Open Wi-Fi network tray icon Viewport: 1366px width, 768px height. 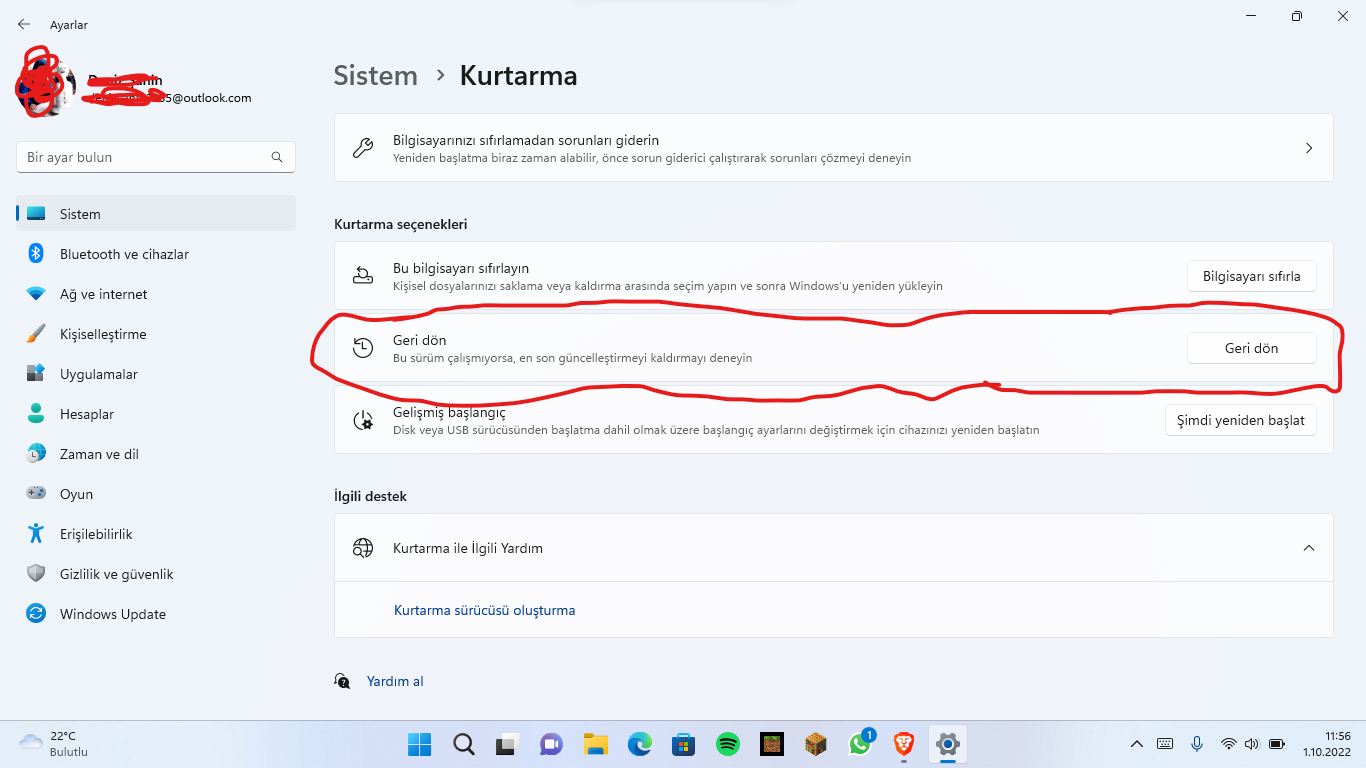[1228, 744]
